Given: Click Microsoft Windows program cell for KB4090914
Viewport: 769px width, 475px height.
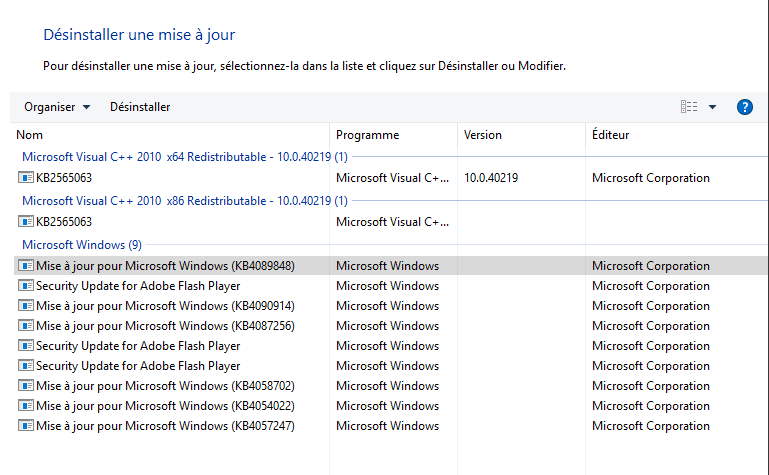Looking at the screenshot, I should pos(387,306).
